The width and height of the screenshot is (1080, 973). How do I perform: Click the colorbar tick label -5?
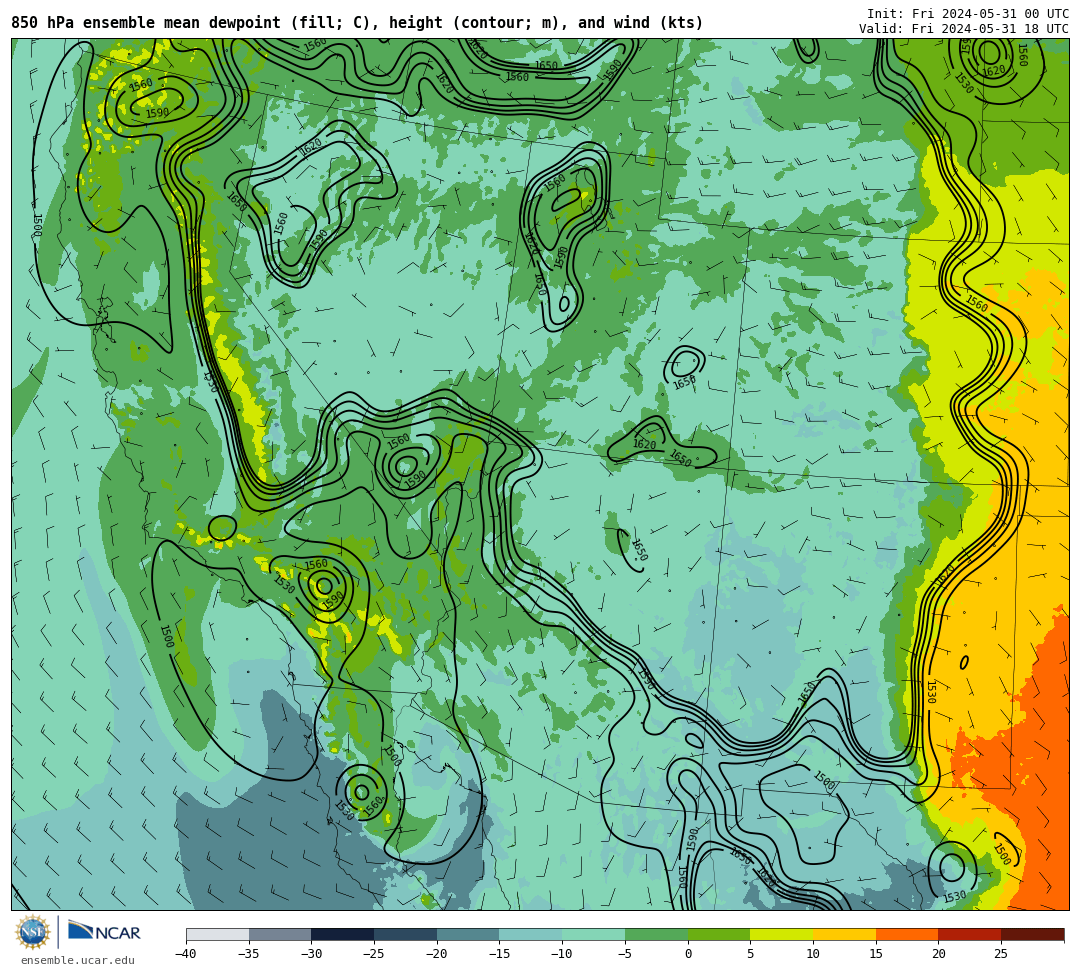tap(624, 954)
